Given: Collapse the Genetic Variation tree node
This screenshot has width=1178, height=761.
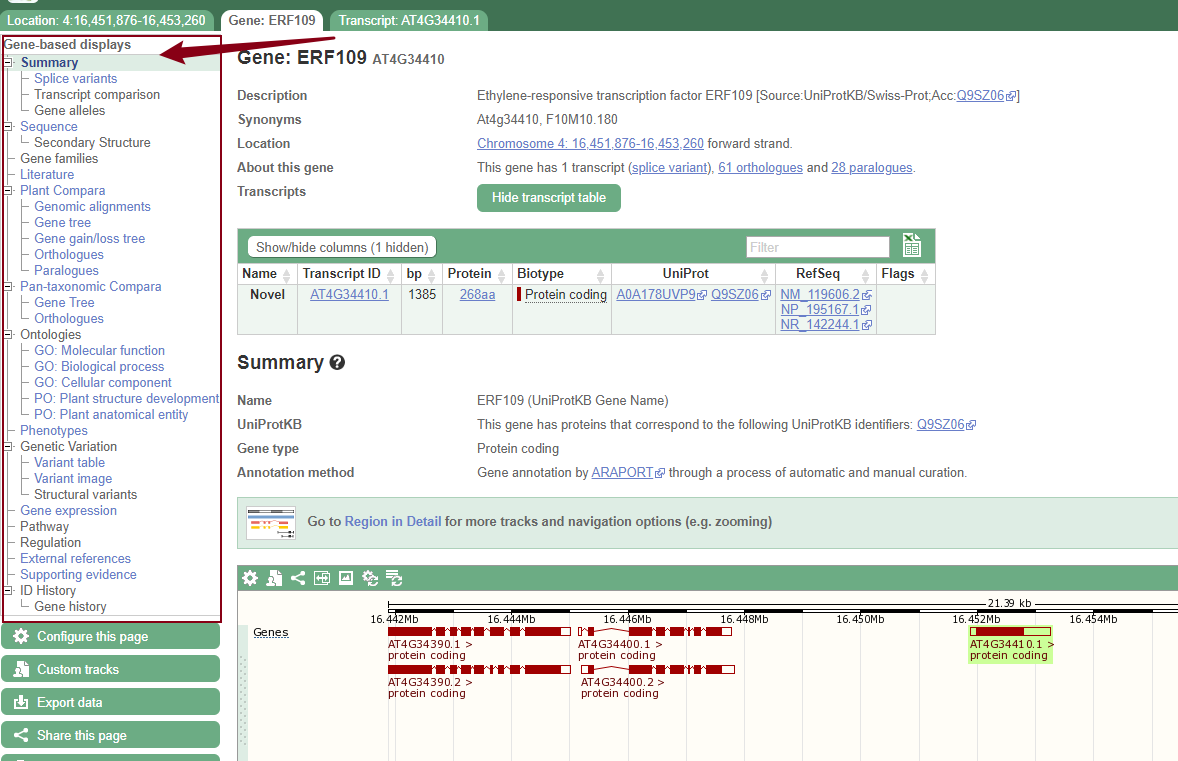Looking at the screenshot, I should pos(8,446).
